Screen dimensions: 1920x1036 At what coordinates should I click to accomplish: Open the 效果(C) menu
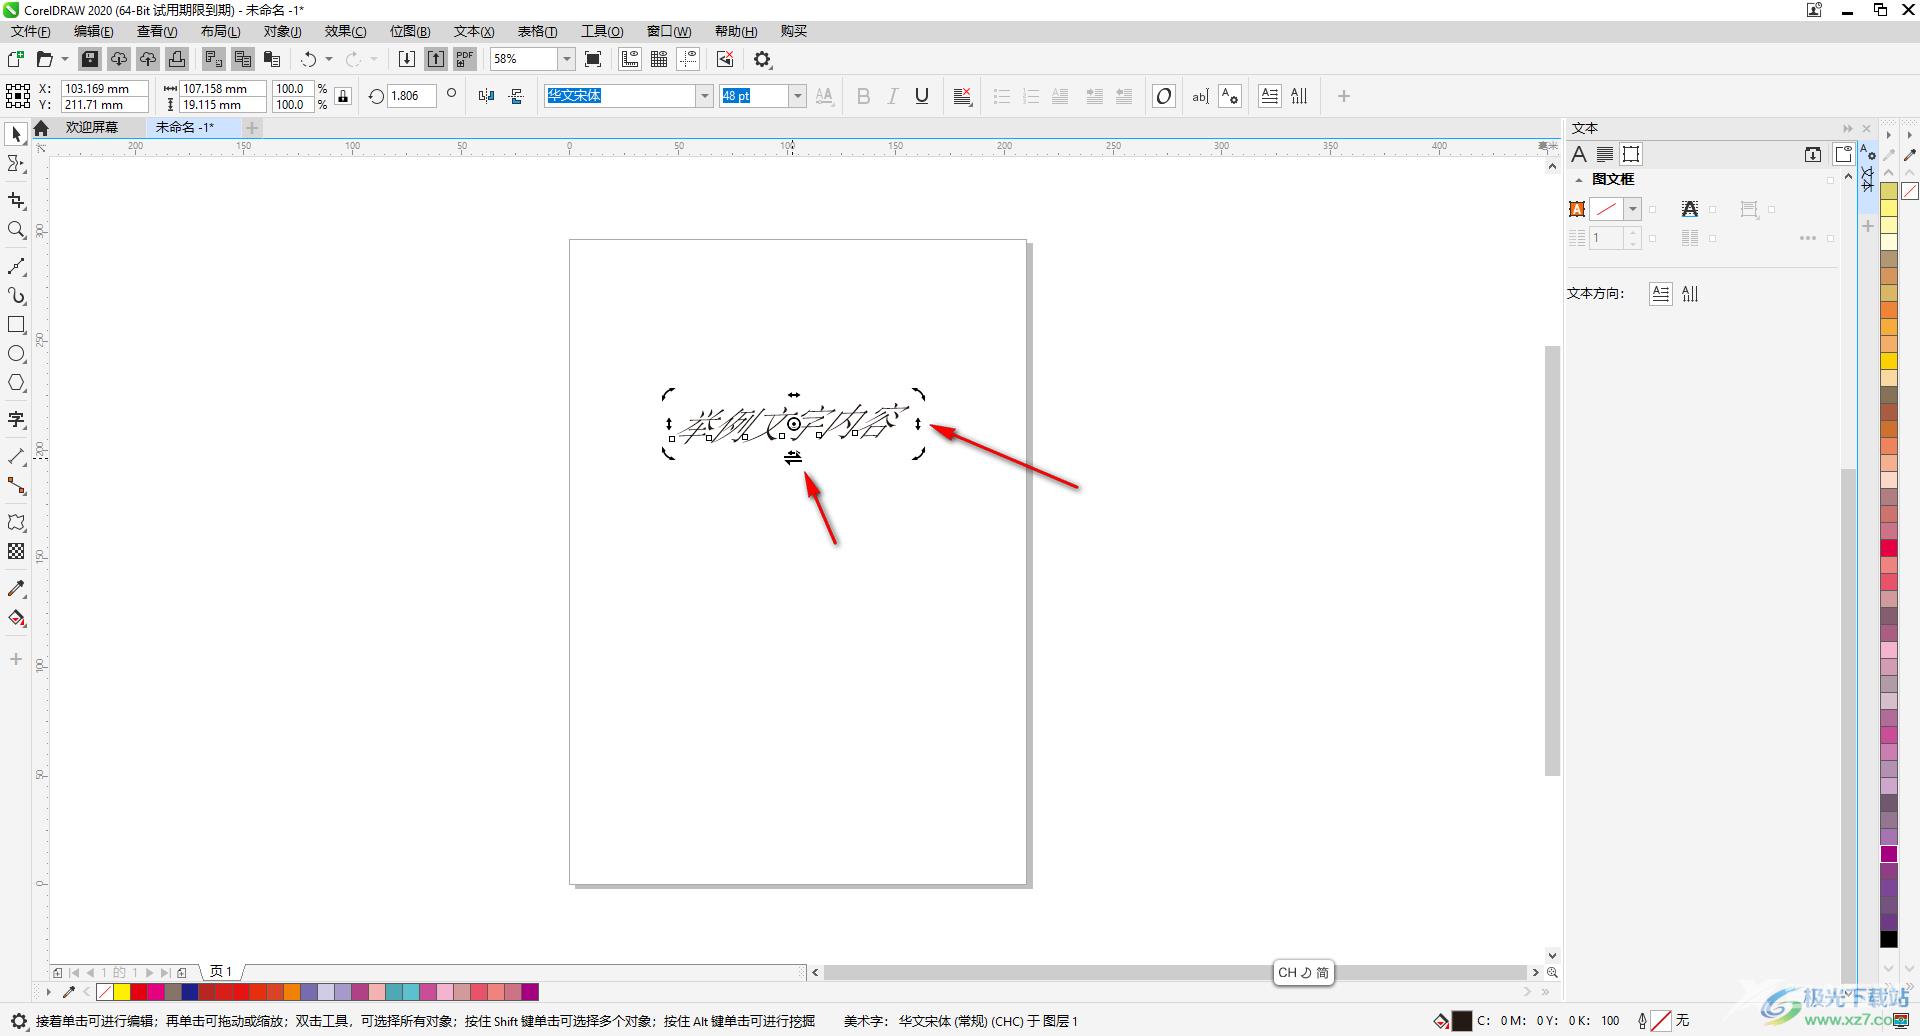pos(345,31)
